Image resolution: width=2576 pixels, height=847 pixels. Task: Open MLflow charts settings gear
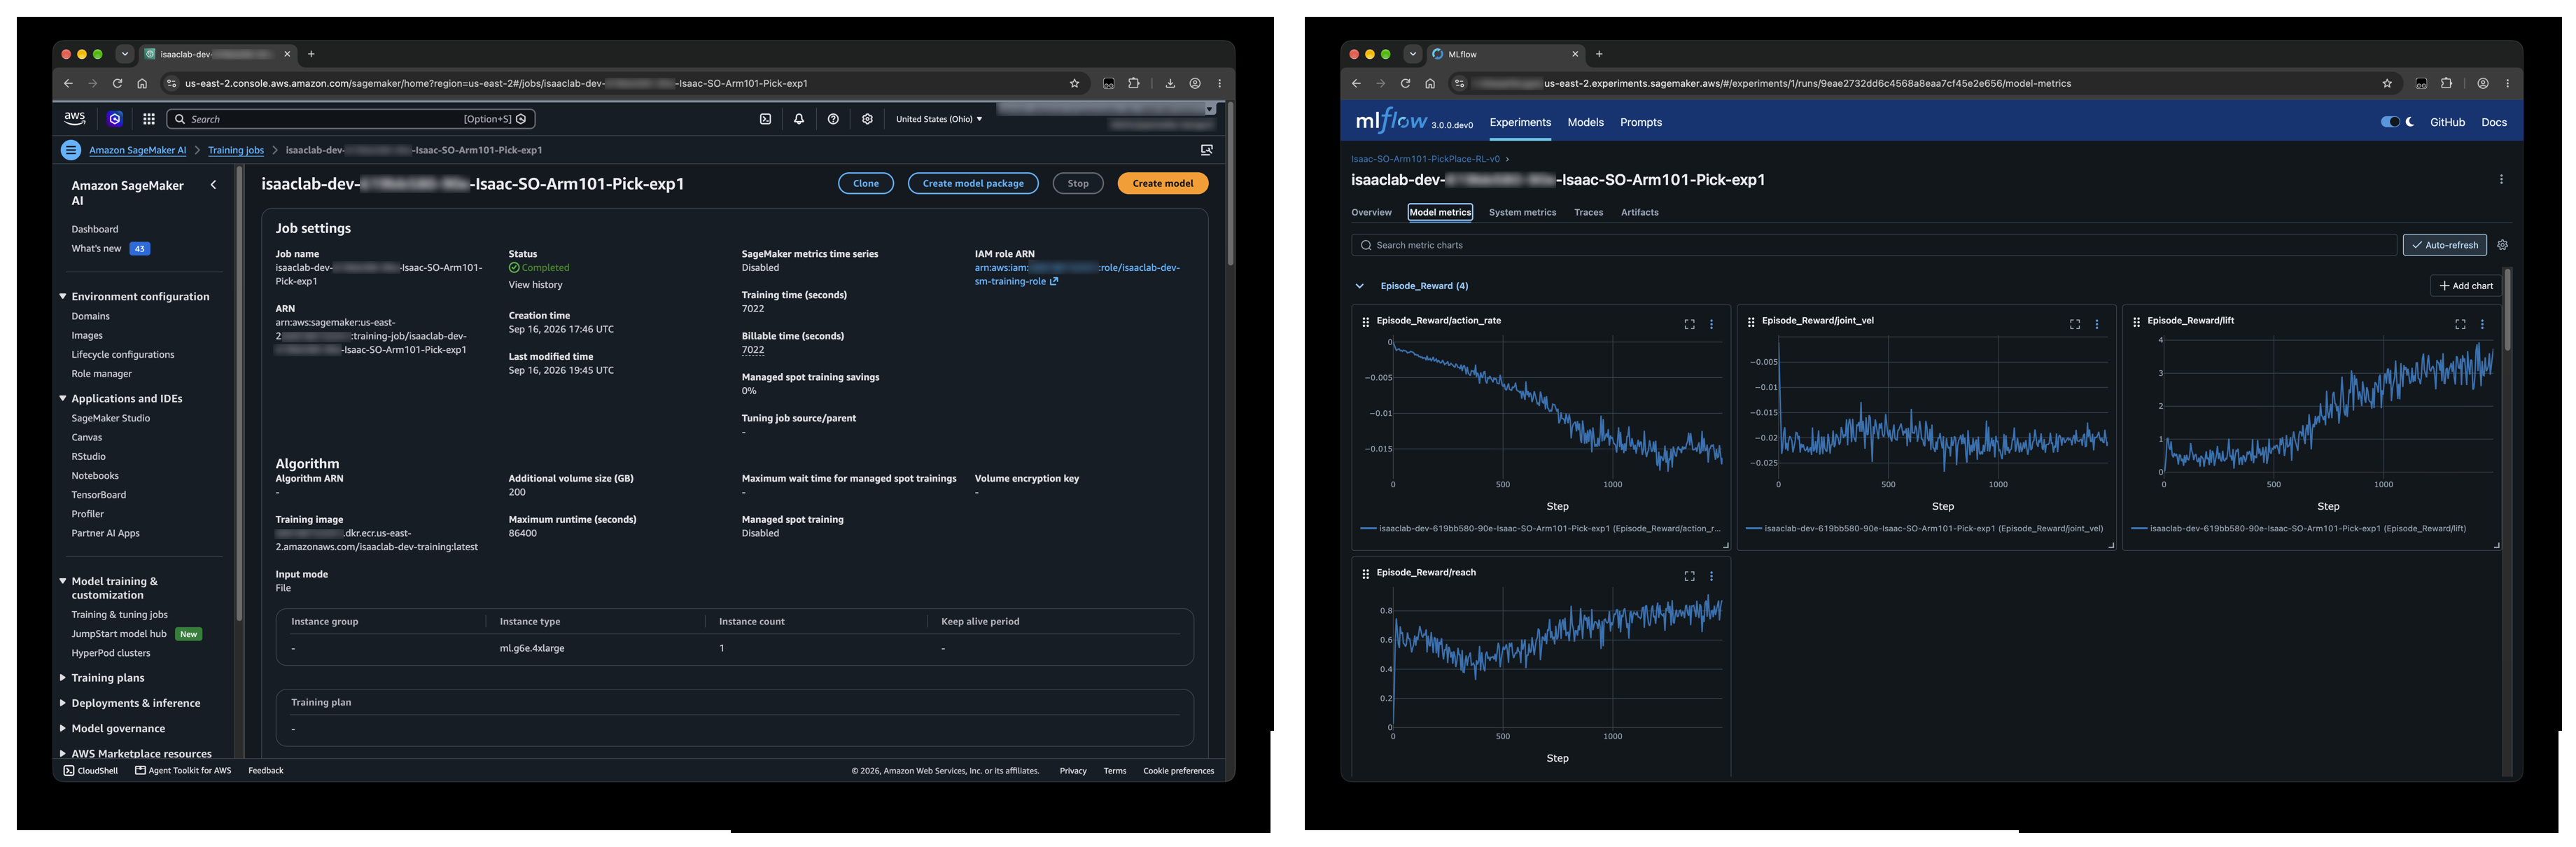2502,245
